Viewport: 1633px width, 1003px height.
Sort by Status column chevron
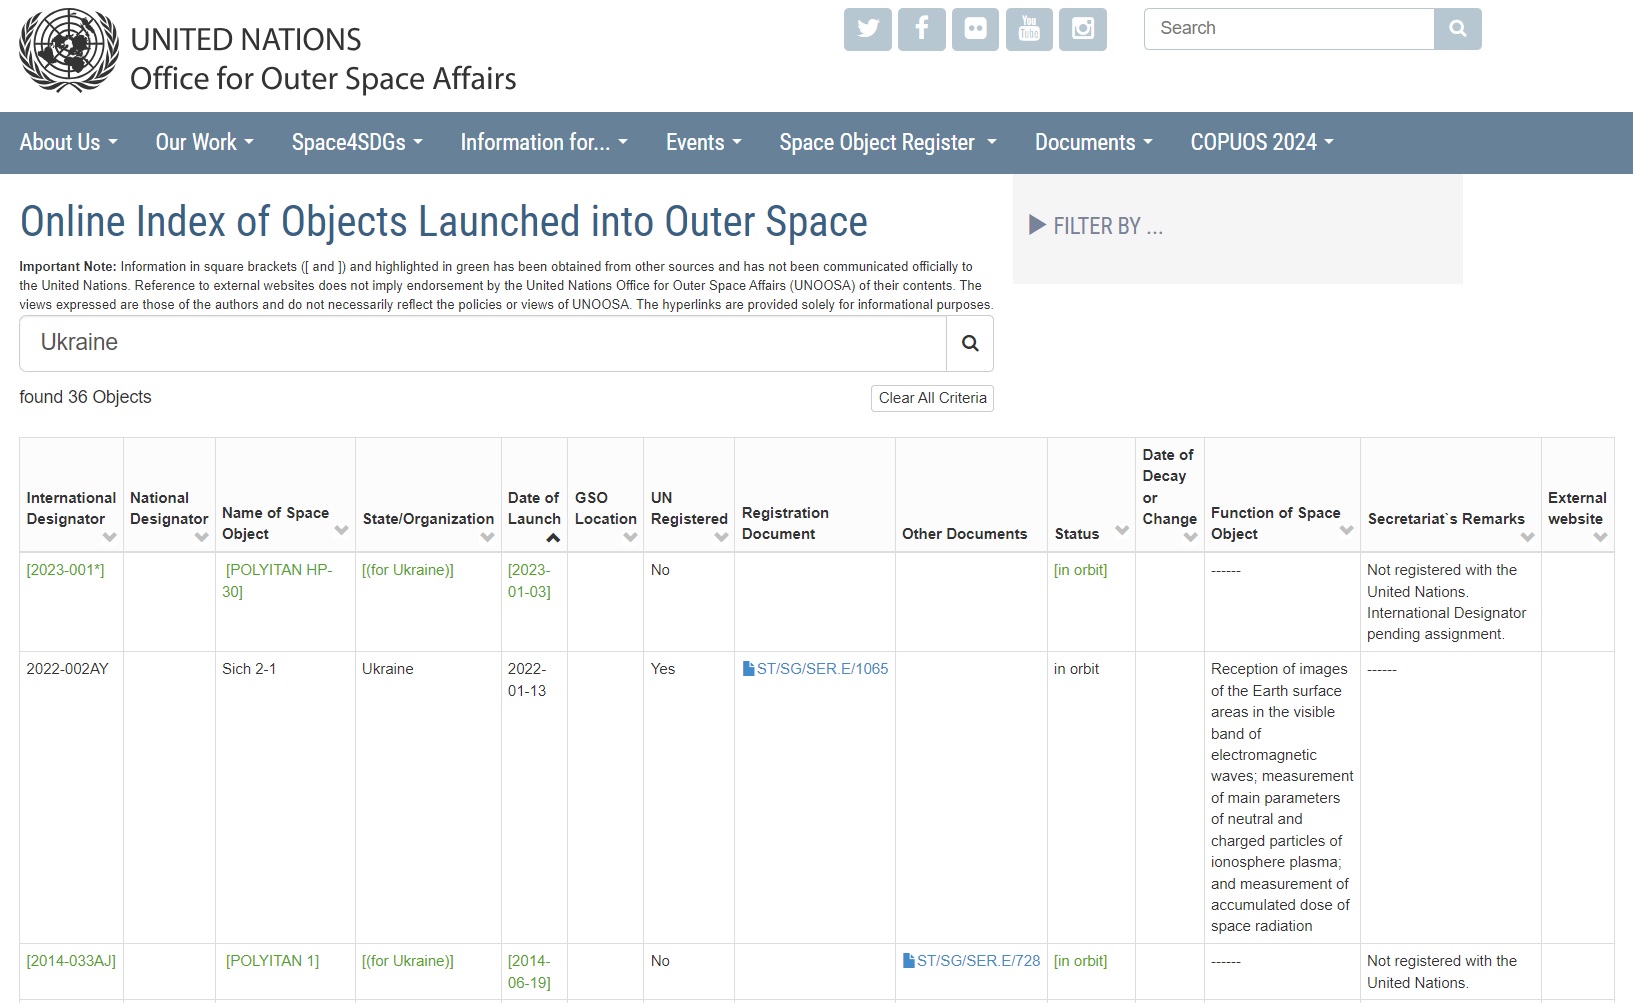1121,530
